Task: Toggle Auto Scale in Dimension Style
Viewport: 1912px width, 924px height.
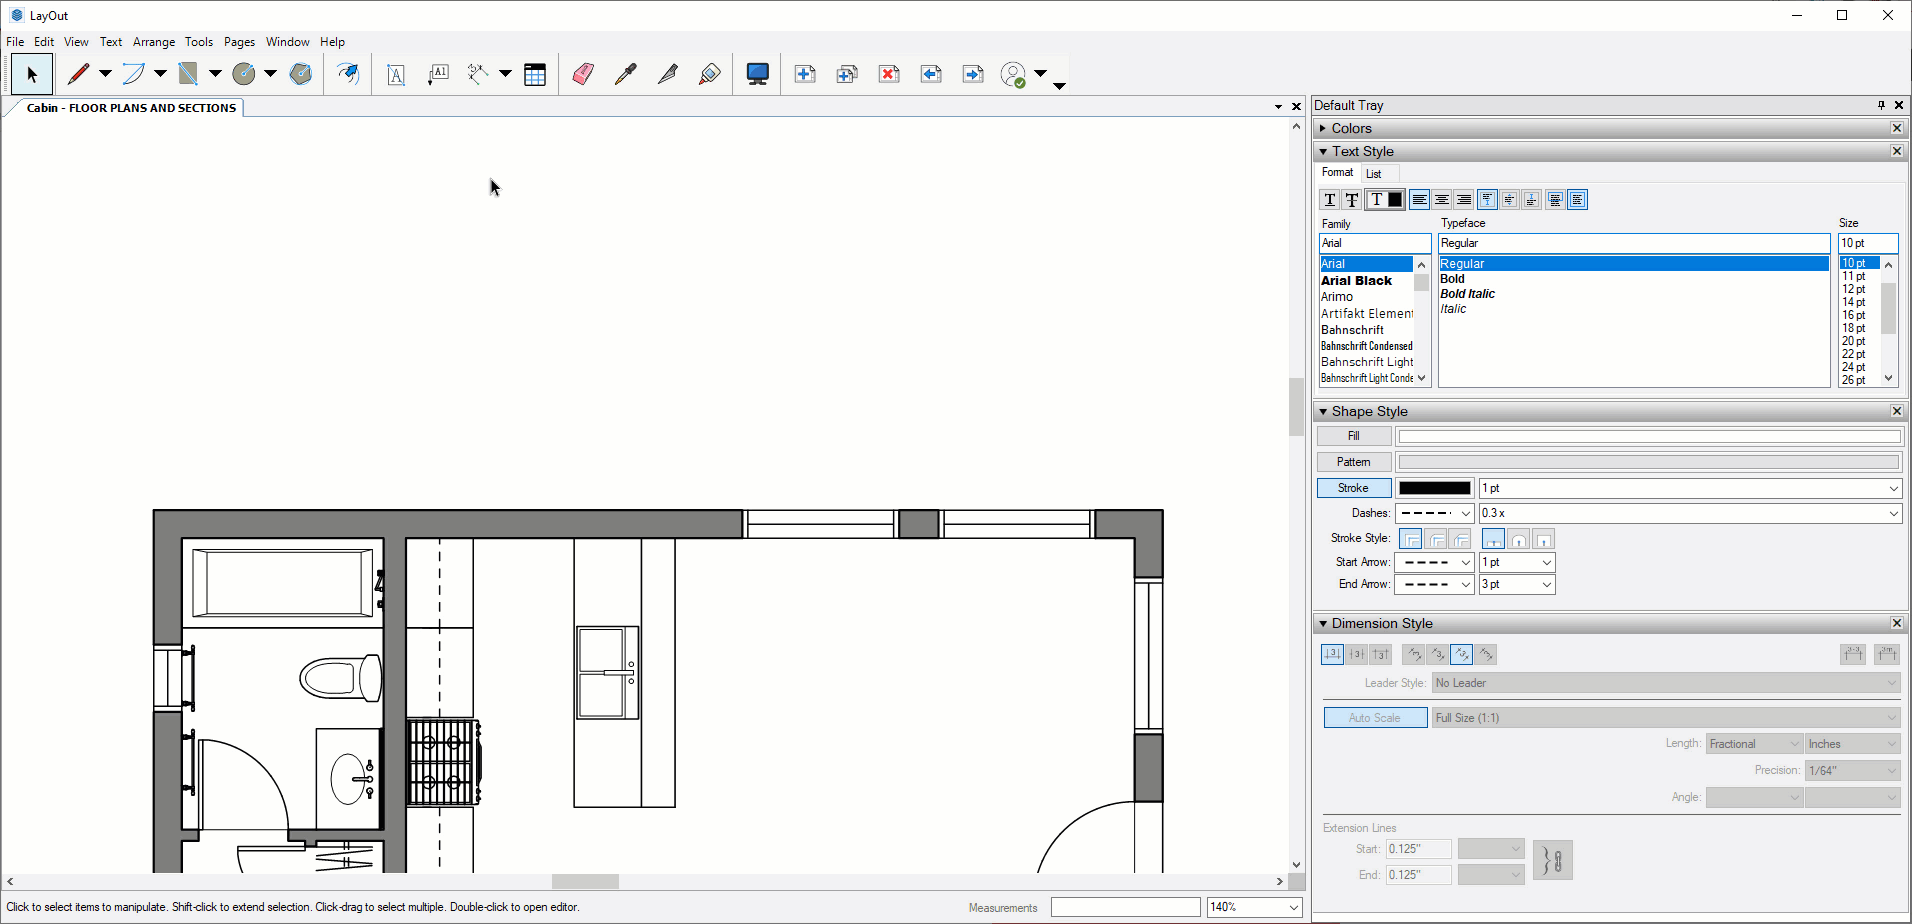Action: [1375, 718]
